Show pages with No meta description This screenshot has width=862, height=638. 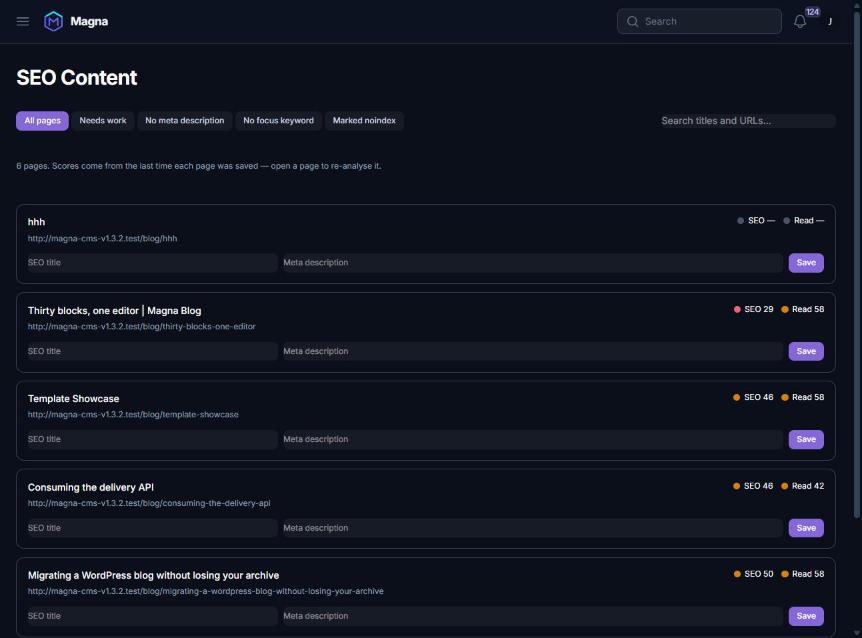185,121
